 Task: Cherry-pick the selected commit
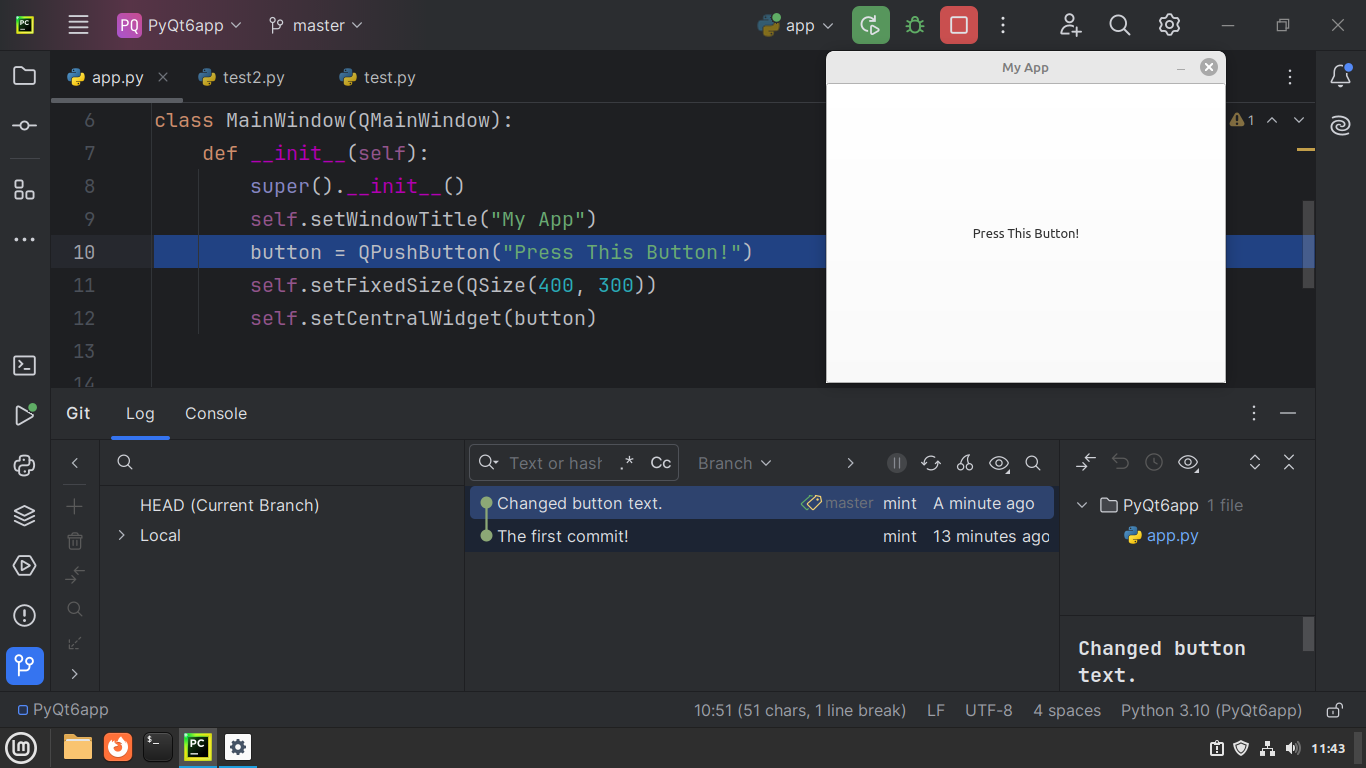pos(965,463)
